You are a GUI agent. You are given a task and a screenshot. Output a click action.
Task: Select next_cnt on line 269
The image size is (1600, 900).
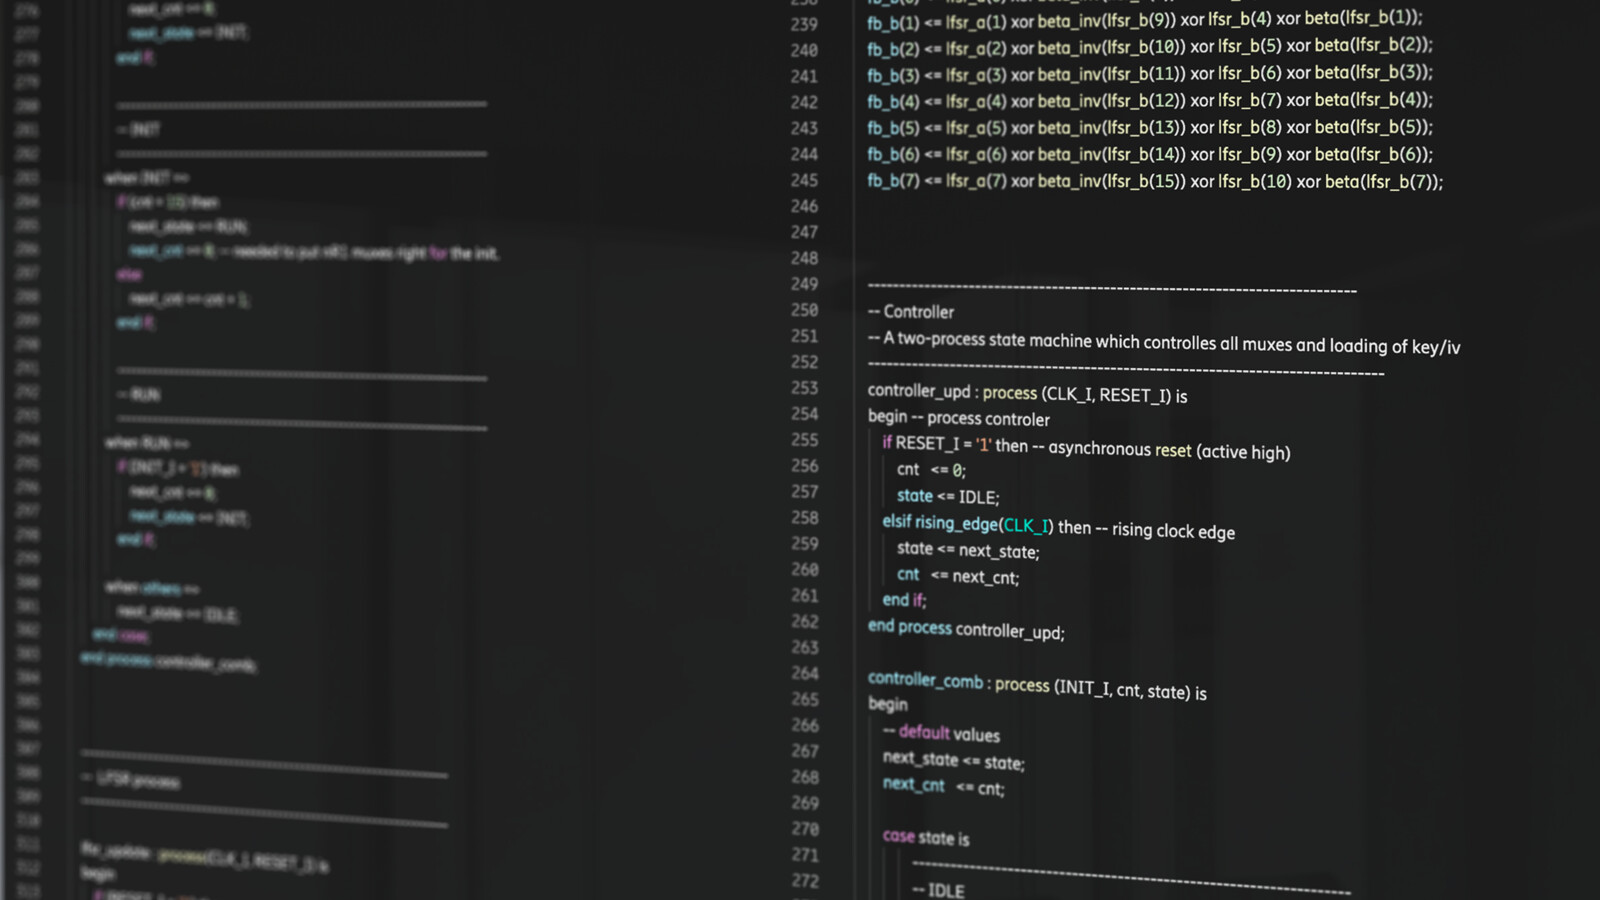pyautogui.click(x=912, y=786)
